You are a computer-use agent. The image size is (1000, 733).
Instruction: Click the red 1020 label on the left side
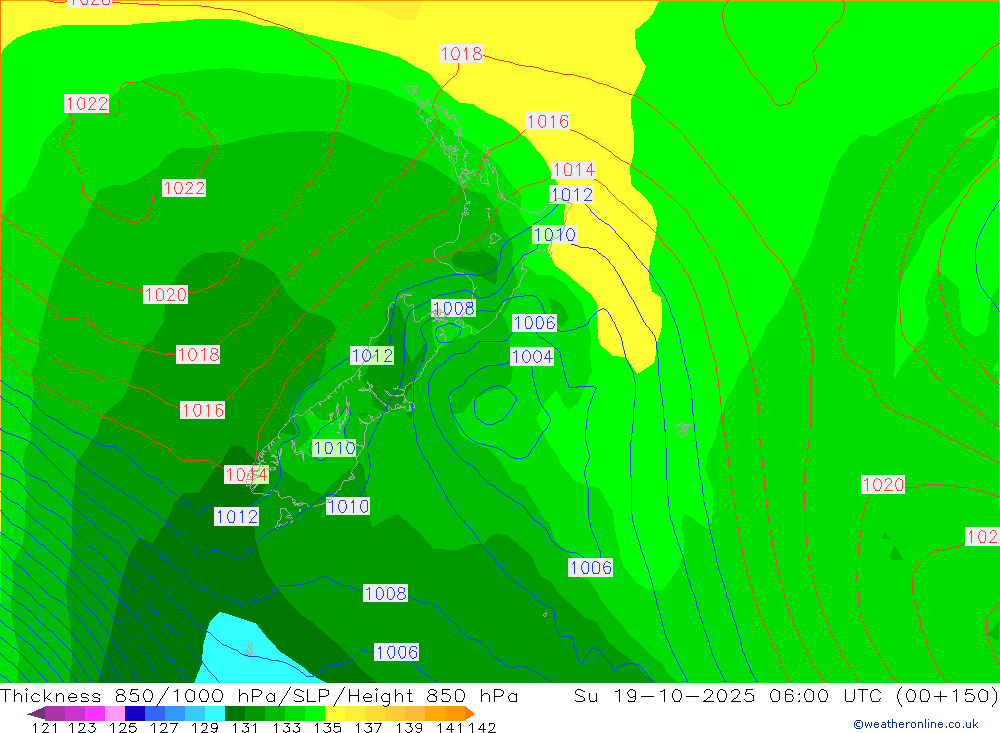click(165, 295)
